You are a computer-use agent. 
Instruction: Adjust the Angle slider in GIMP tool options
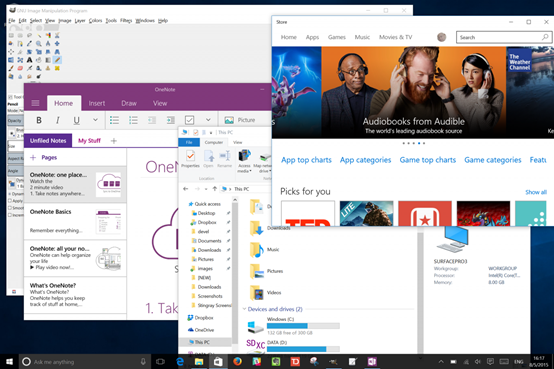[15, 171]
